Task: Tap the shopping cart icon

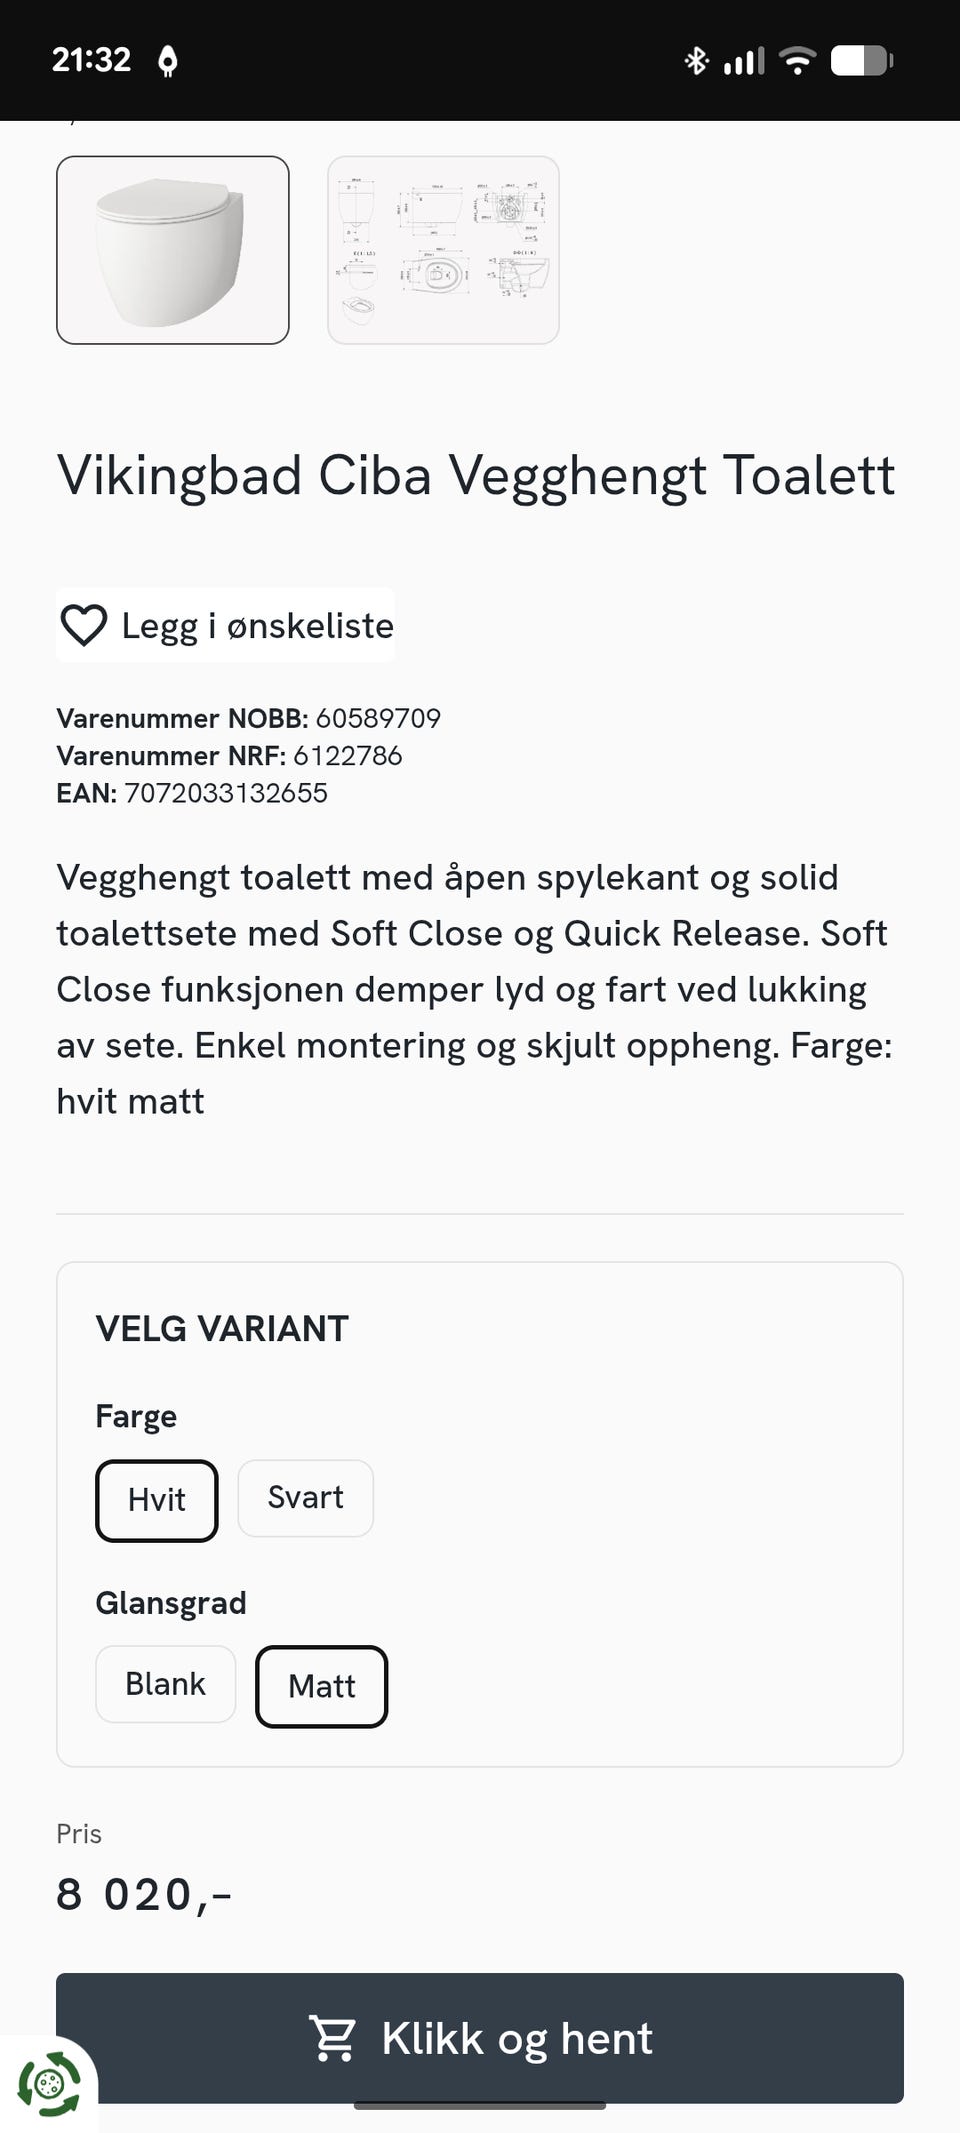Action: pos(333,2038)
